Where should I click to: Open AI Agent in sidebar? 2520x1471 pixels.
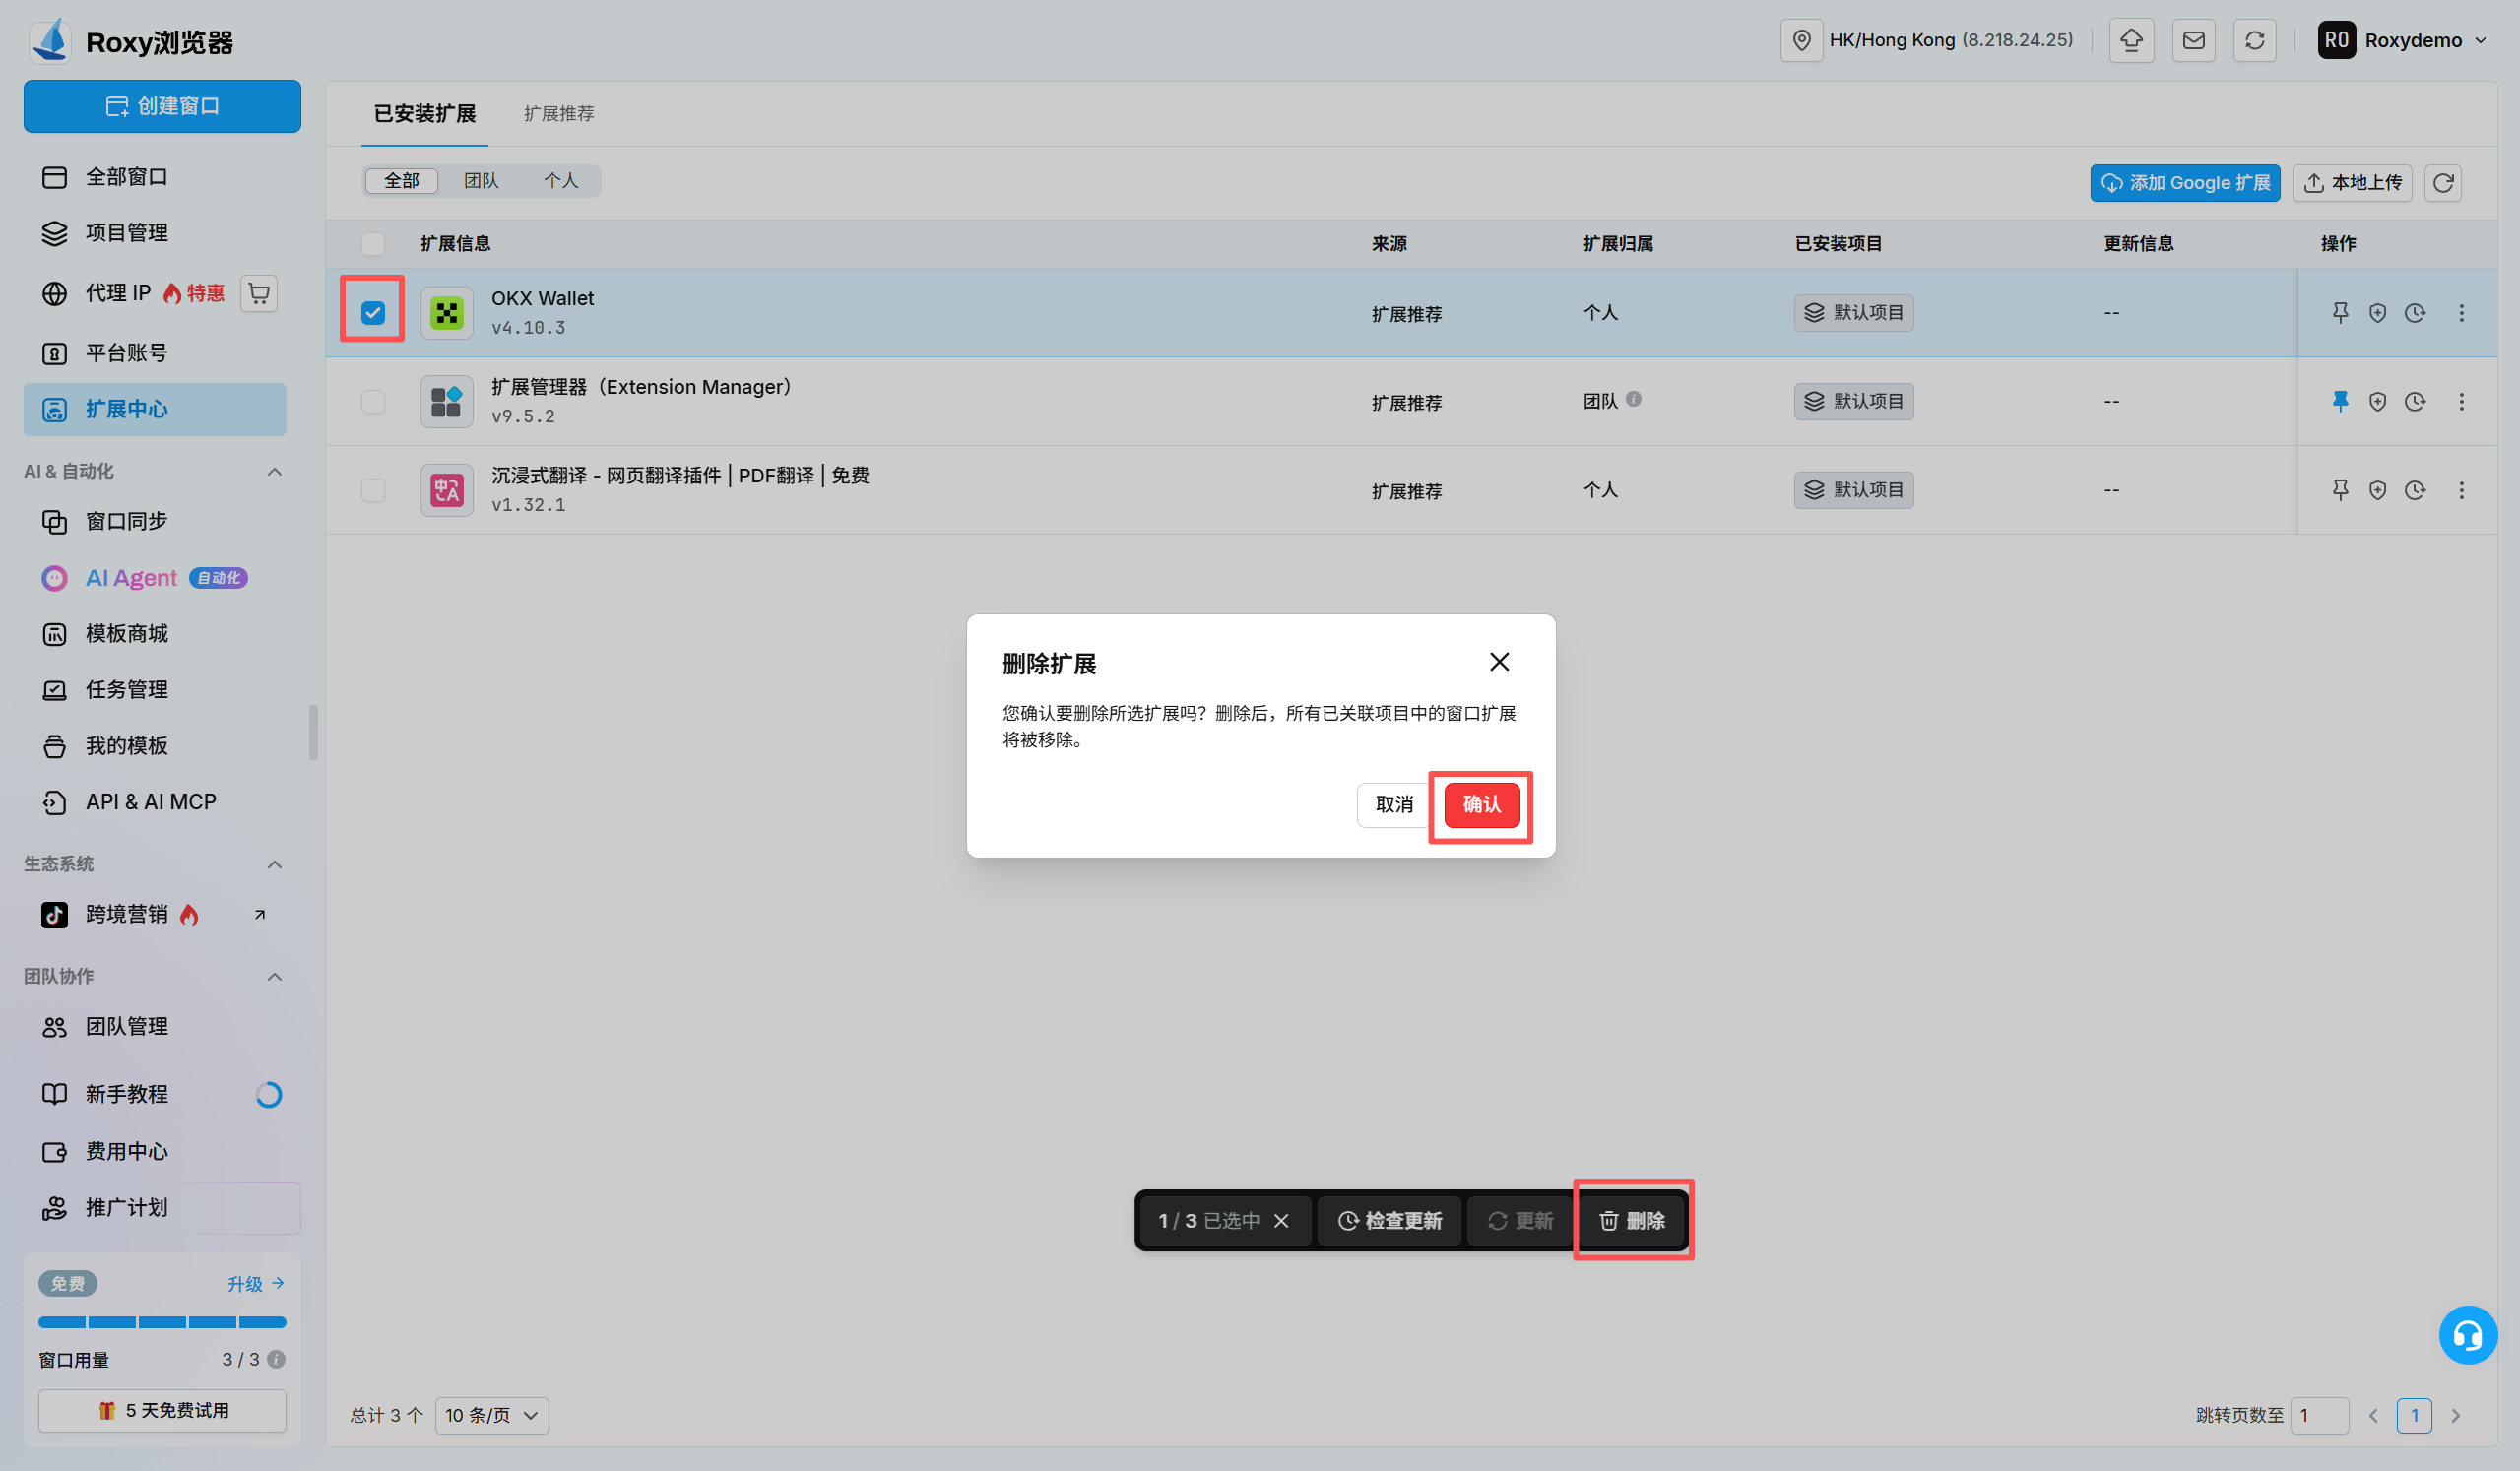[155, 578]
